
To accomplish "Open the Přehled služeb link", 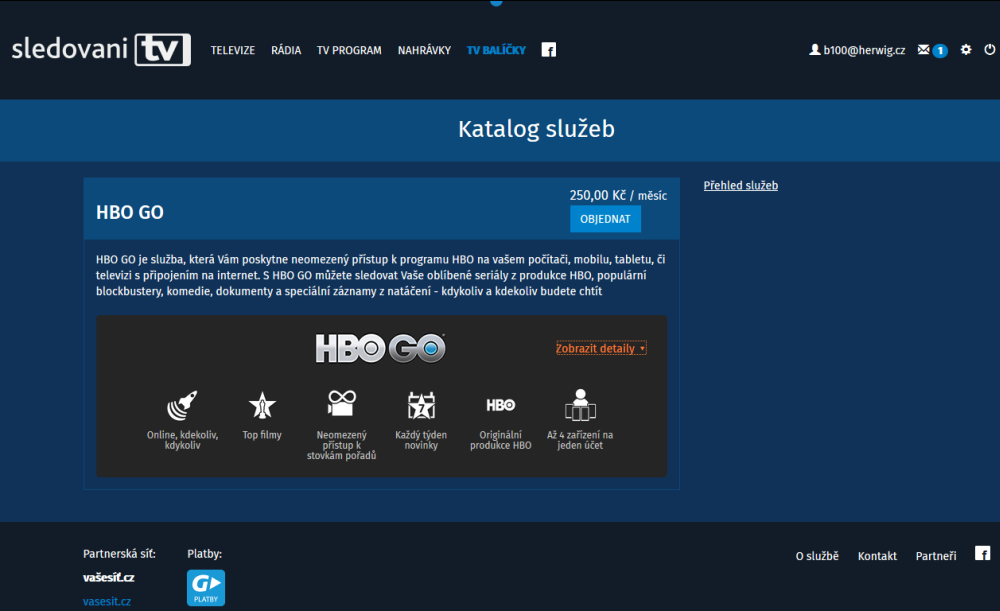I will click(x=740, y=186).
